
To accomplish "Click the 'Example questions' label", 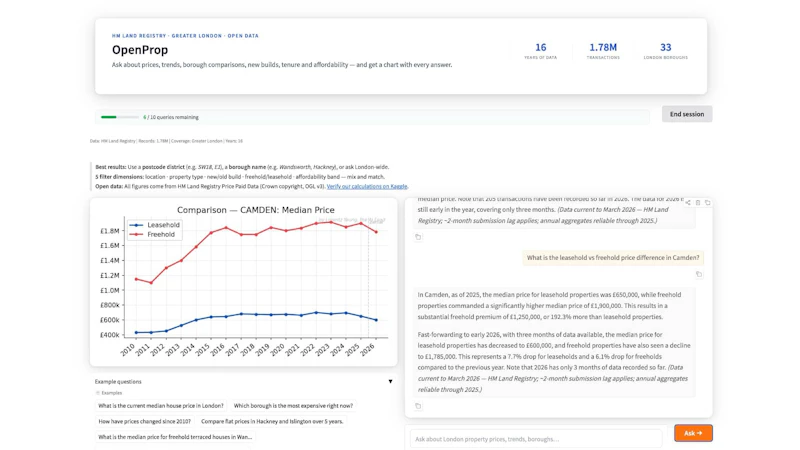I will coord(118,382).
